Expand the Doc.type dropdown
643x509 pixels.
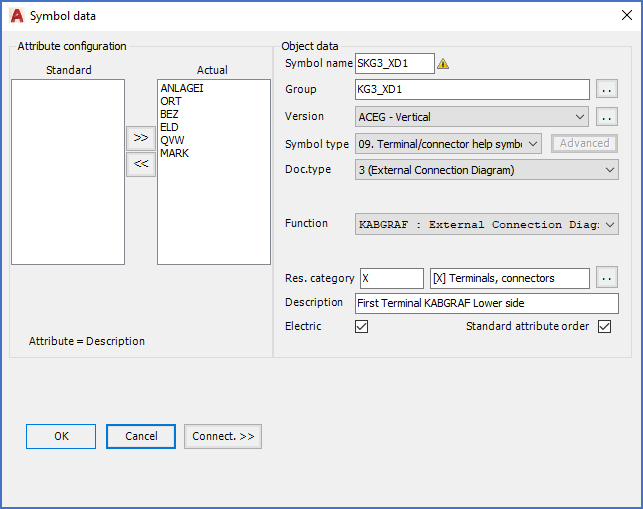[x=610, y=170]
